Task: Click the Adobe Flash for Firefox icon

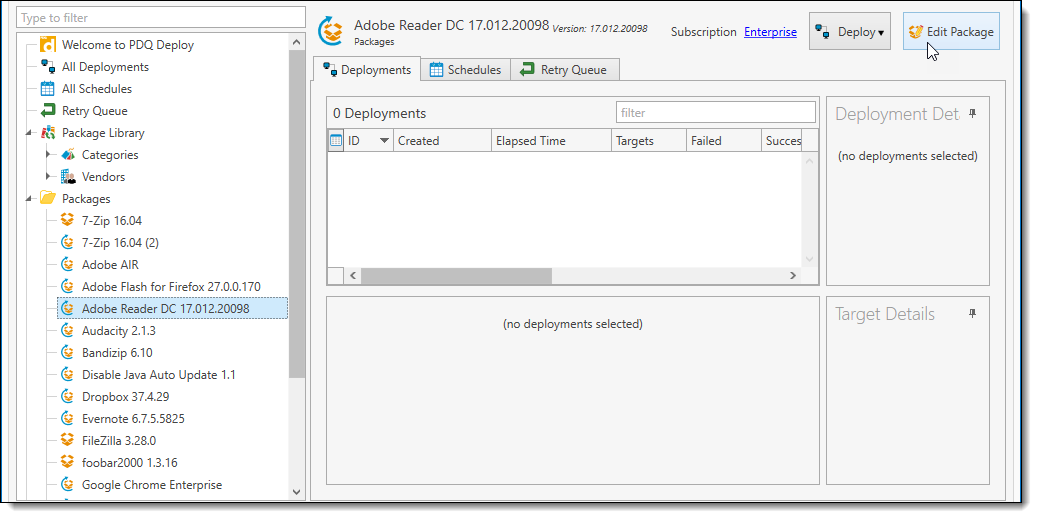Action: pos(67,286)
